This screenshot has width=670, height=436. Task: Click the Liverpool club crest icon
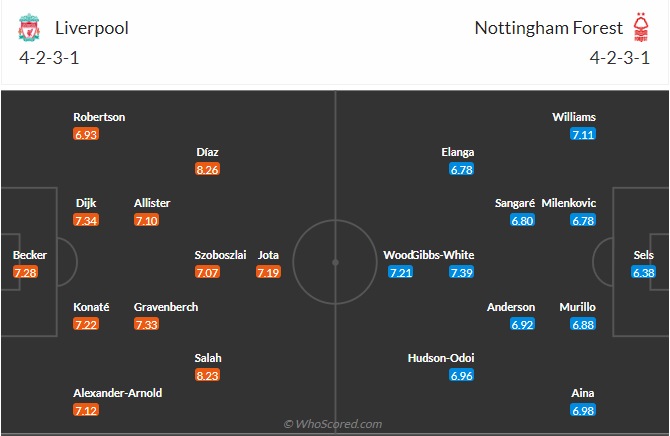(26, 28)
